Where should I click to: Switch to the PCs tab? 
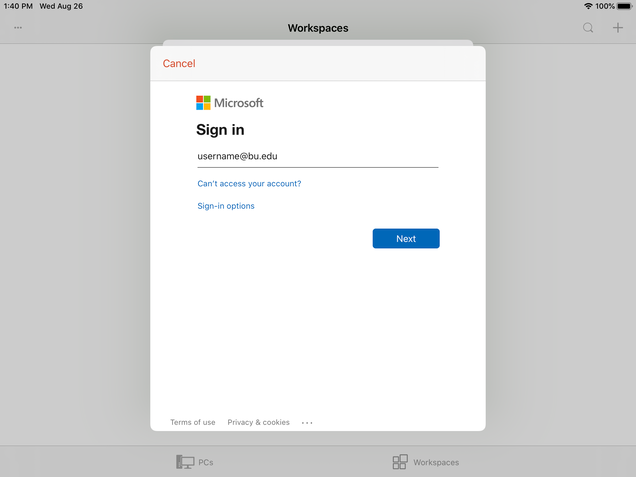click(x=195, y=462)
